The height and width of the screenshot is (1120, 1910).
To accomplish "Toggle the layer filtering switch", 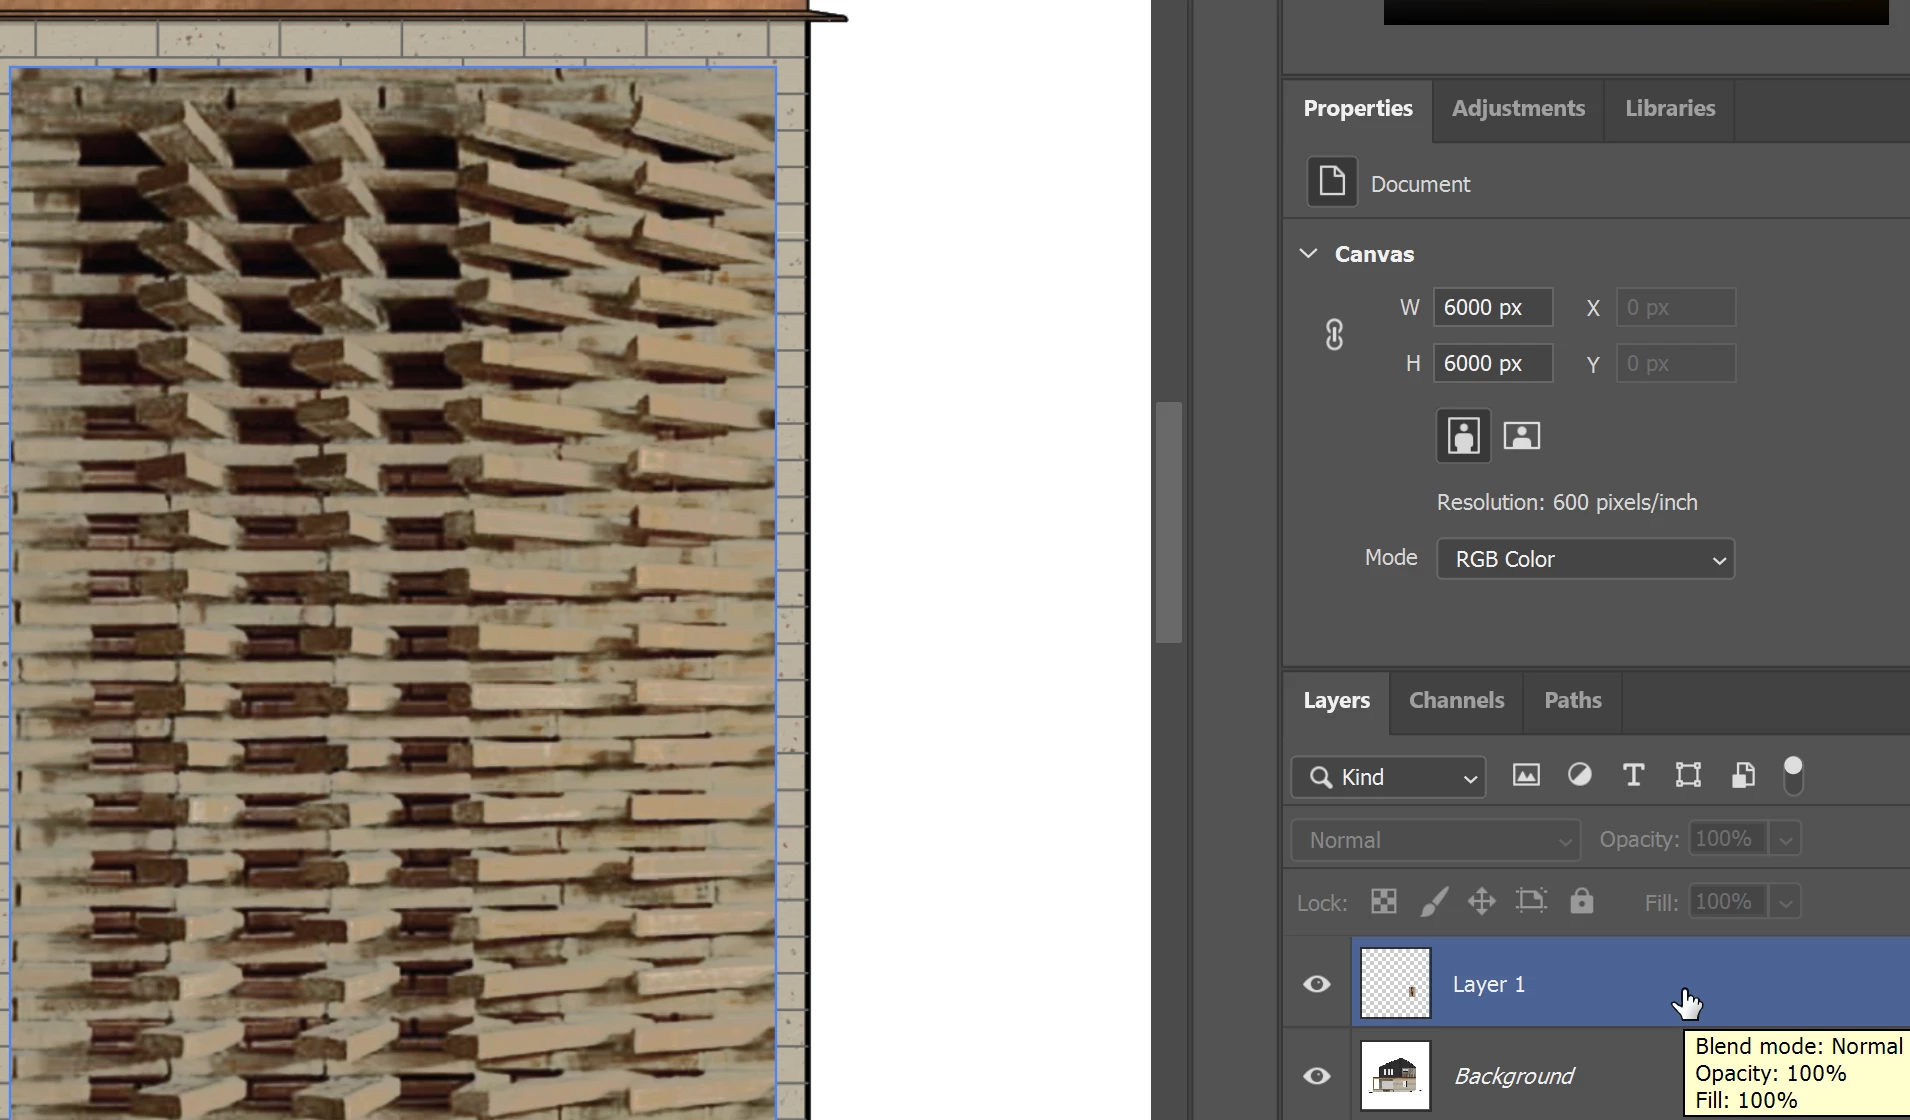I will [x=1793, y=776].
